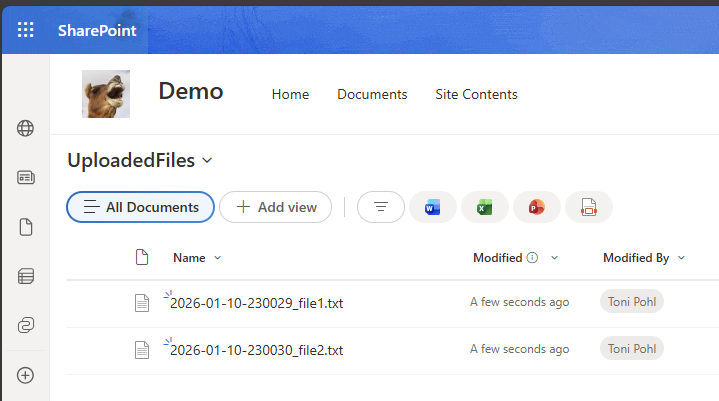This screenshot has width=719, height=401.
Task: Filter by PowerPoint files icon
Action: (536, 207)
